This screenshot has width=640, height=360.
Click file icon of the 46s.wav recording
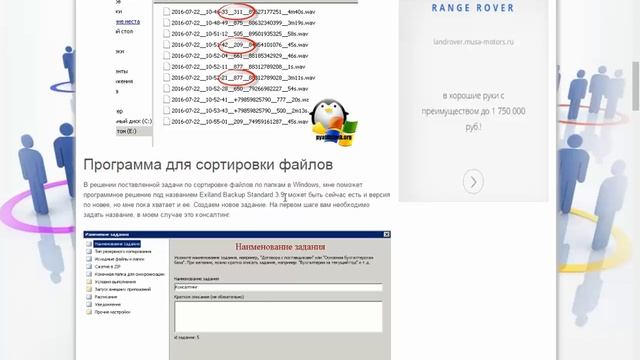tap(166, 56)
